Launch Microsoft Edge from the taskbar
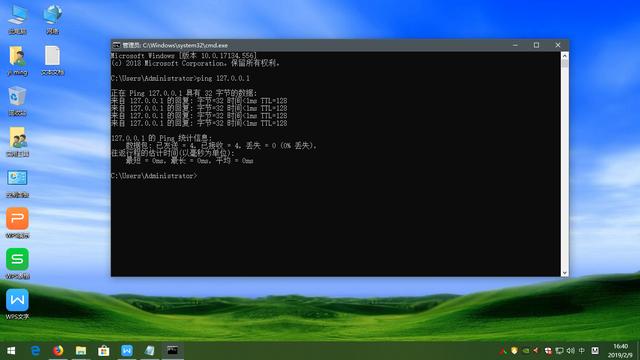 [36, 351]
